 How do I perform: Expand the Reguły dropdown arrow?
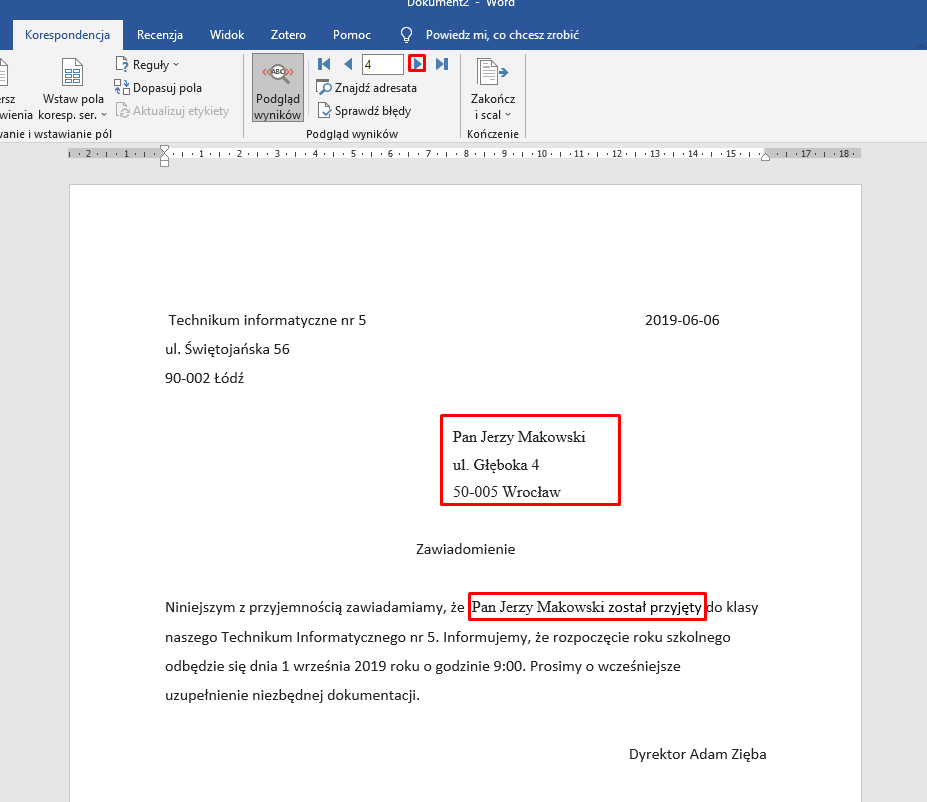click(x=176, y=64)
